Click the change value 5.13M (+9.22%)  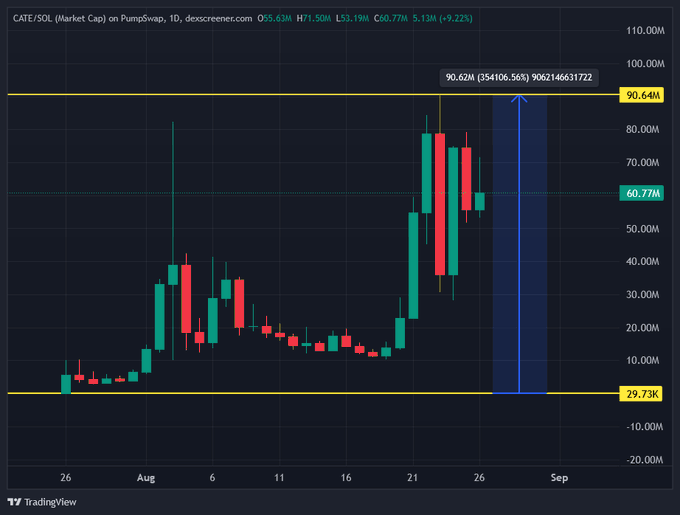click(442, 18)
